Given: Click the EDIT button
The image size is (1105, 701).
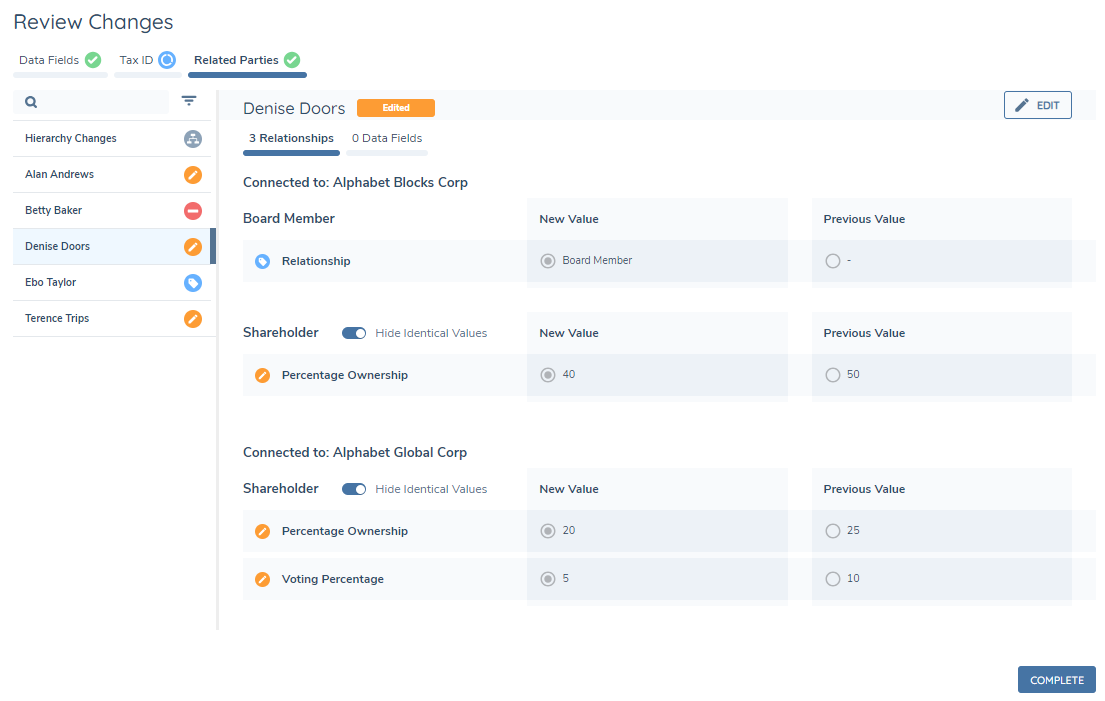Looking at the screenshot, I should tap(1037, 105).
